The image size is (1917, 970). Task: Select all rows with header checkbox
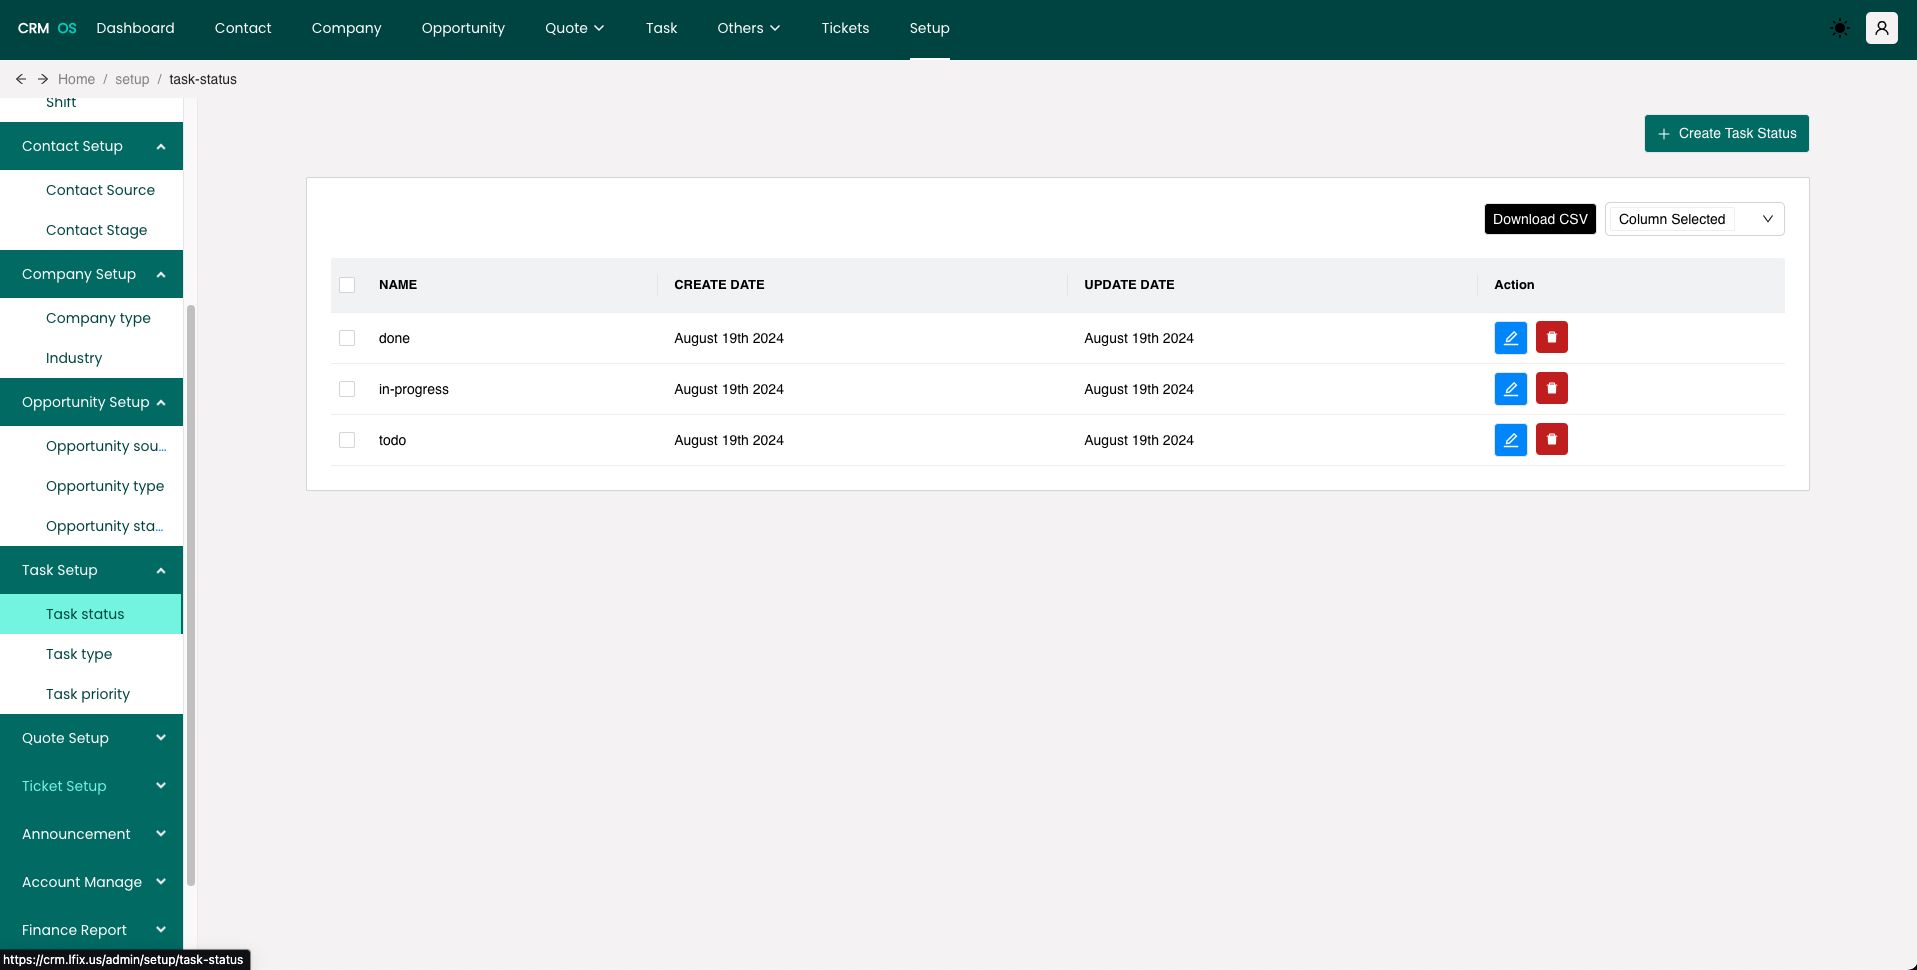pyautogui.click(x=347, y=285)
